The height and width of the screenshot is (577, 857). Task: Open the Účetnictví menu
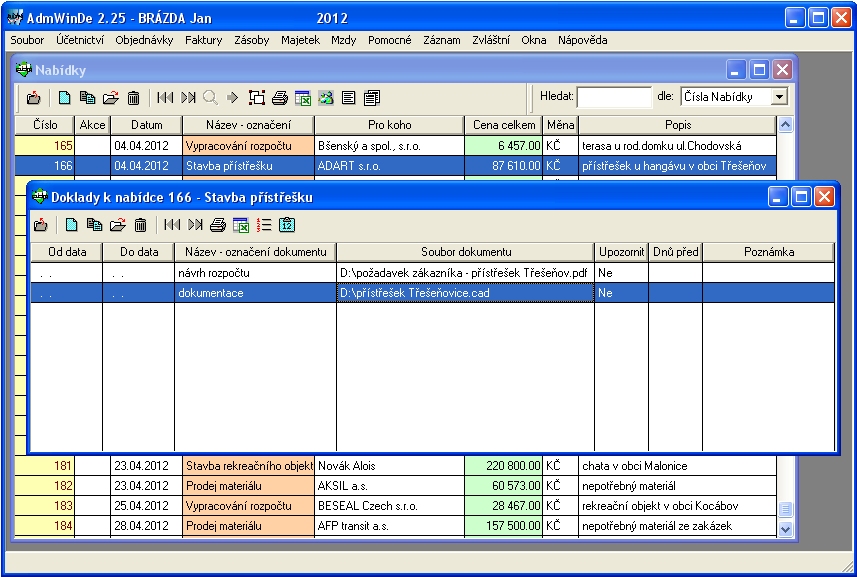tap(80, 40)
